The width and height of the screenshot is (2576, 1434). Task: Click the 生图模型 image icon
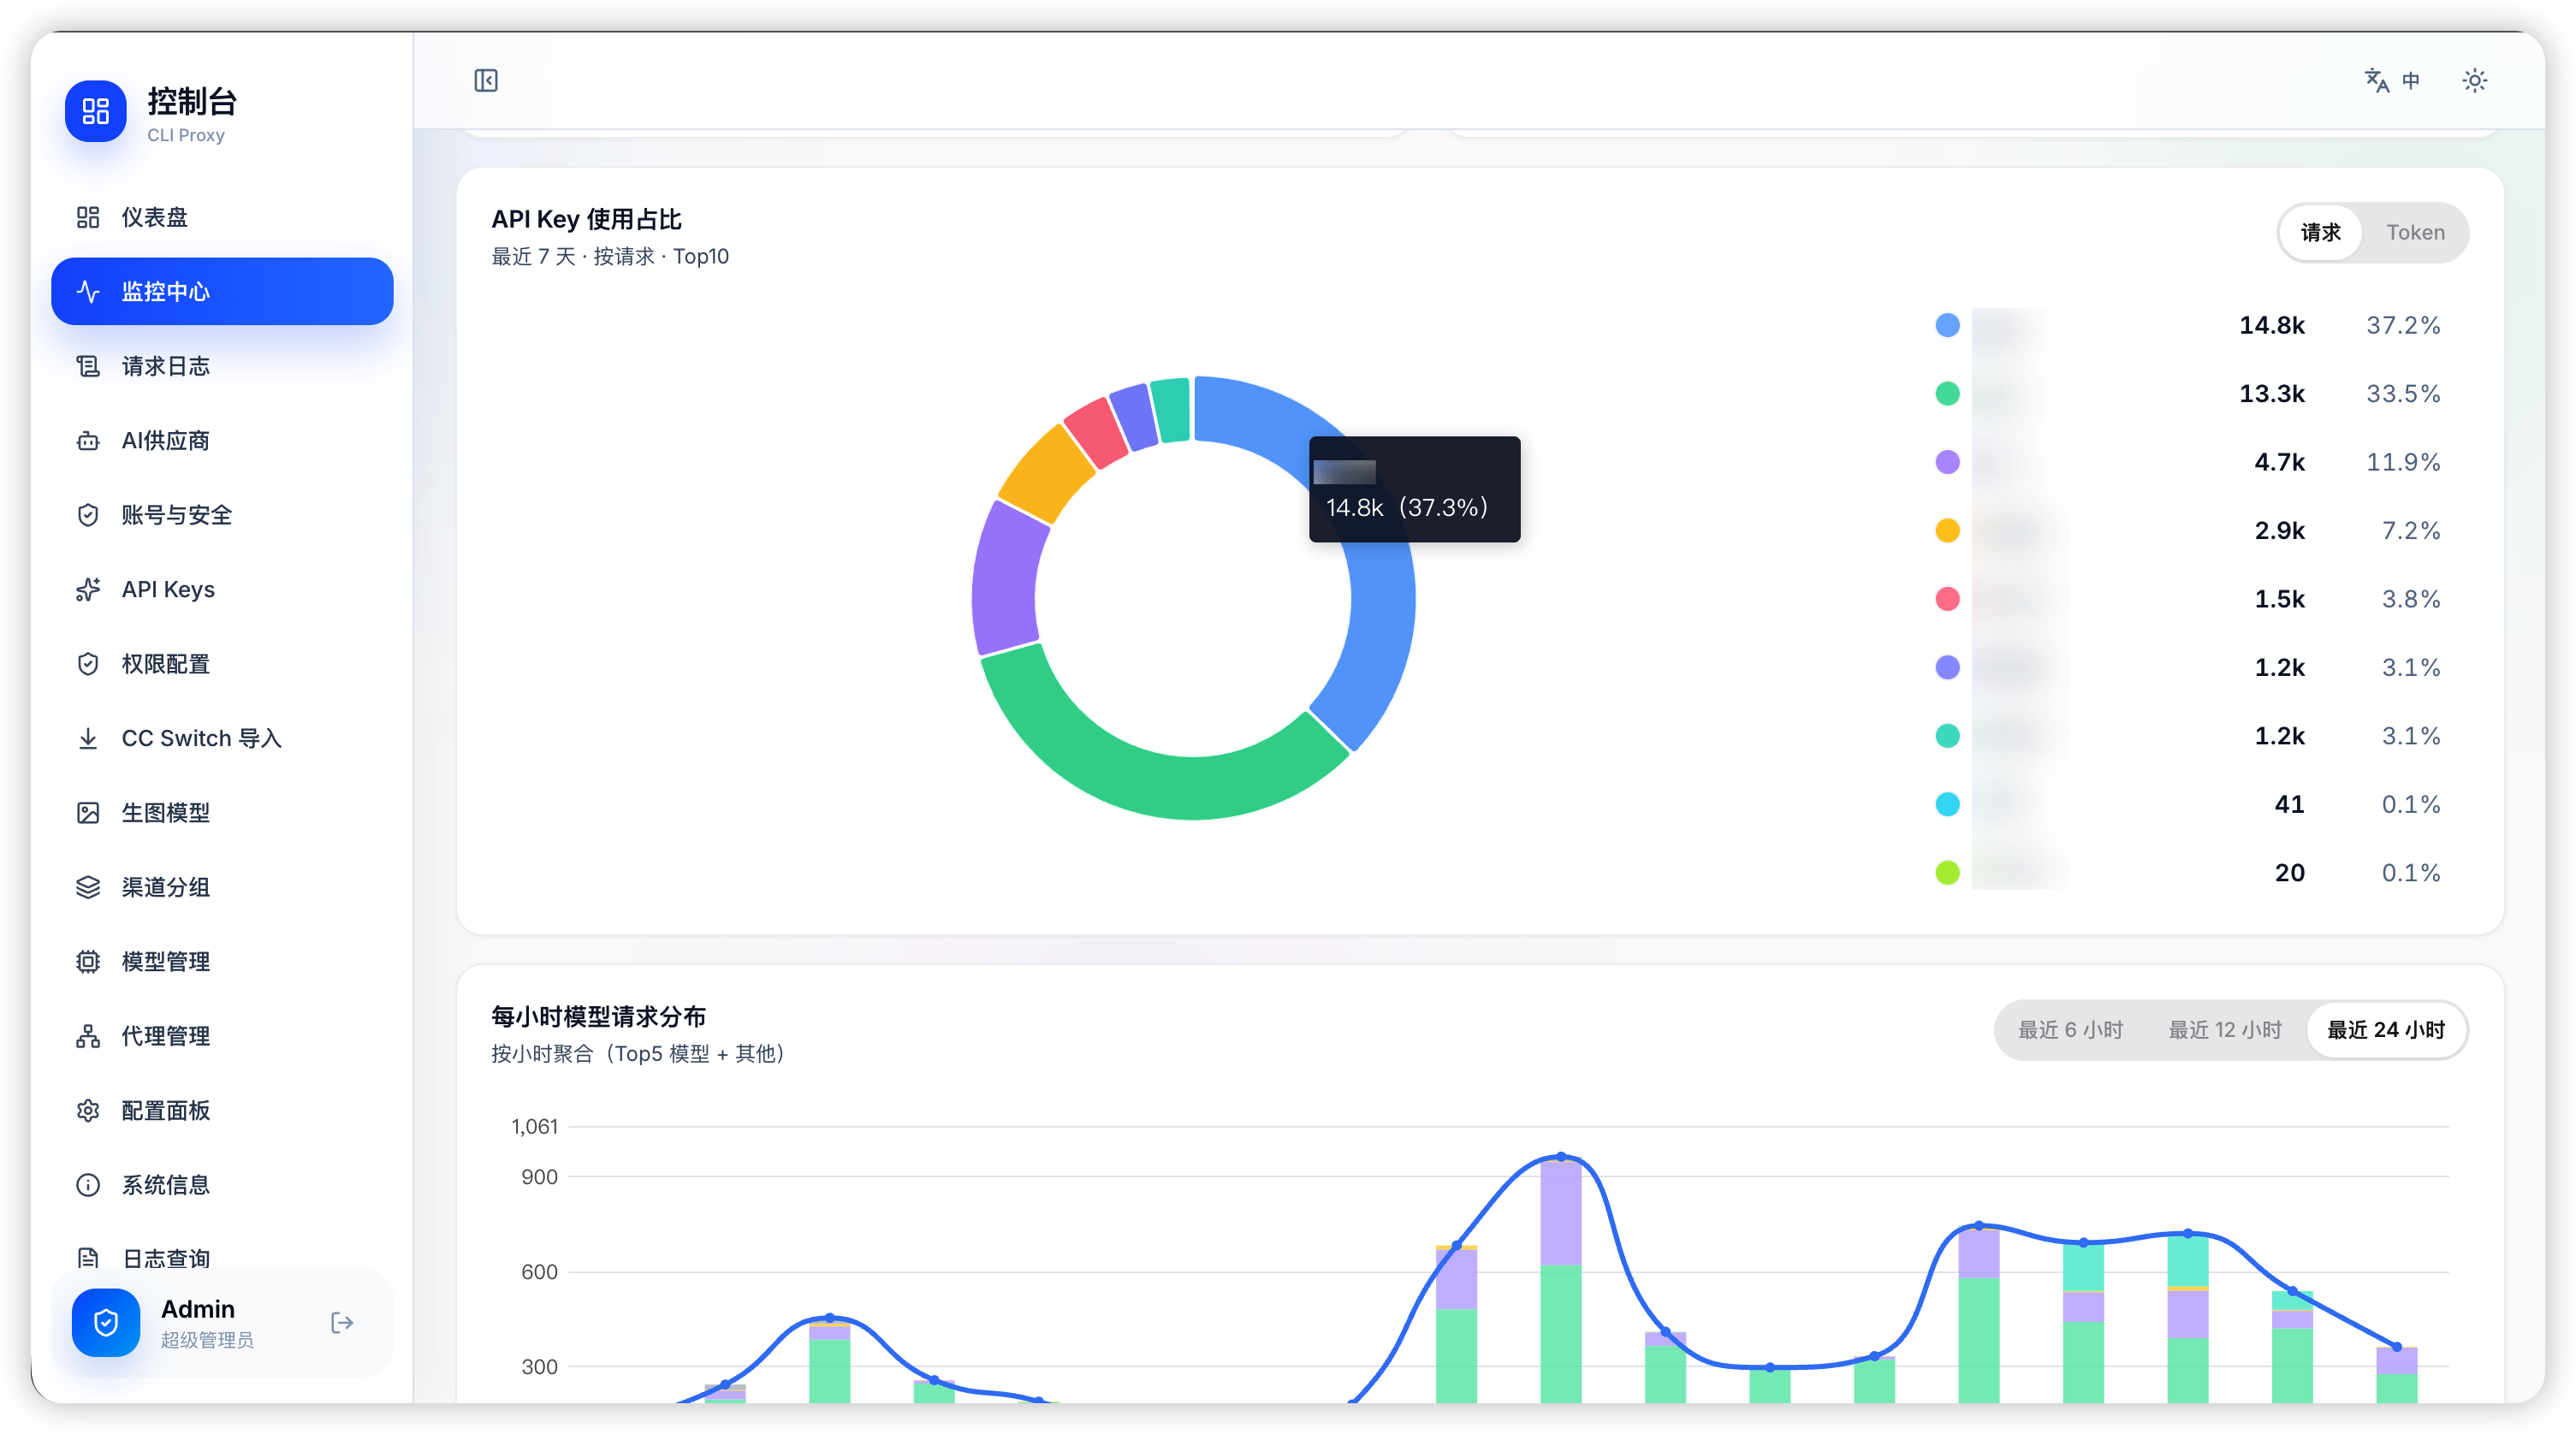88,813
